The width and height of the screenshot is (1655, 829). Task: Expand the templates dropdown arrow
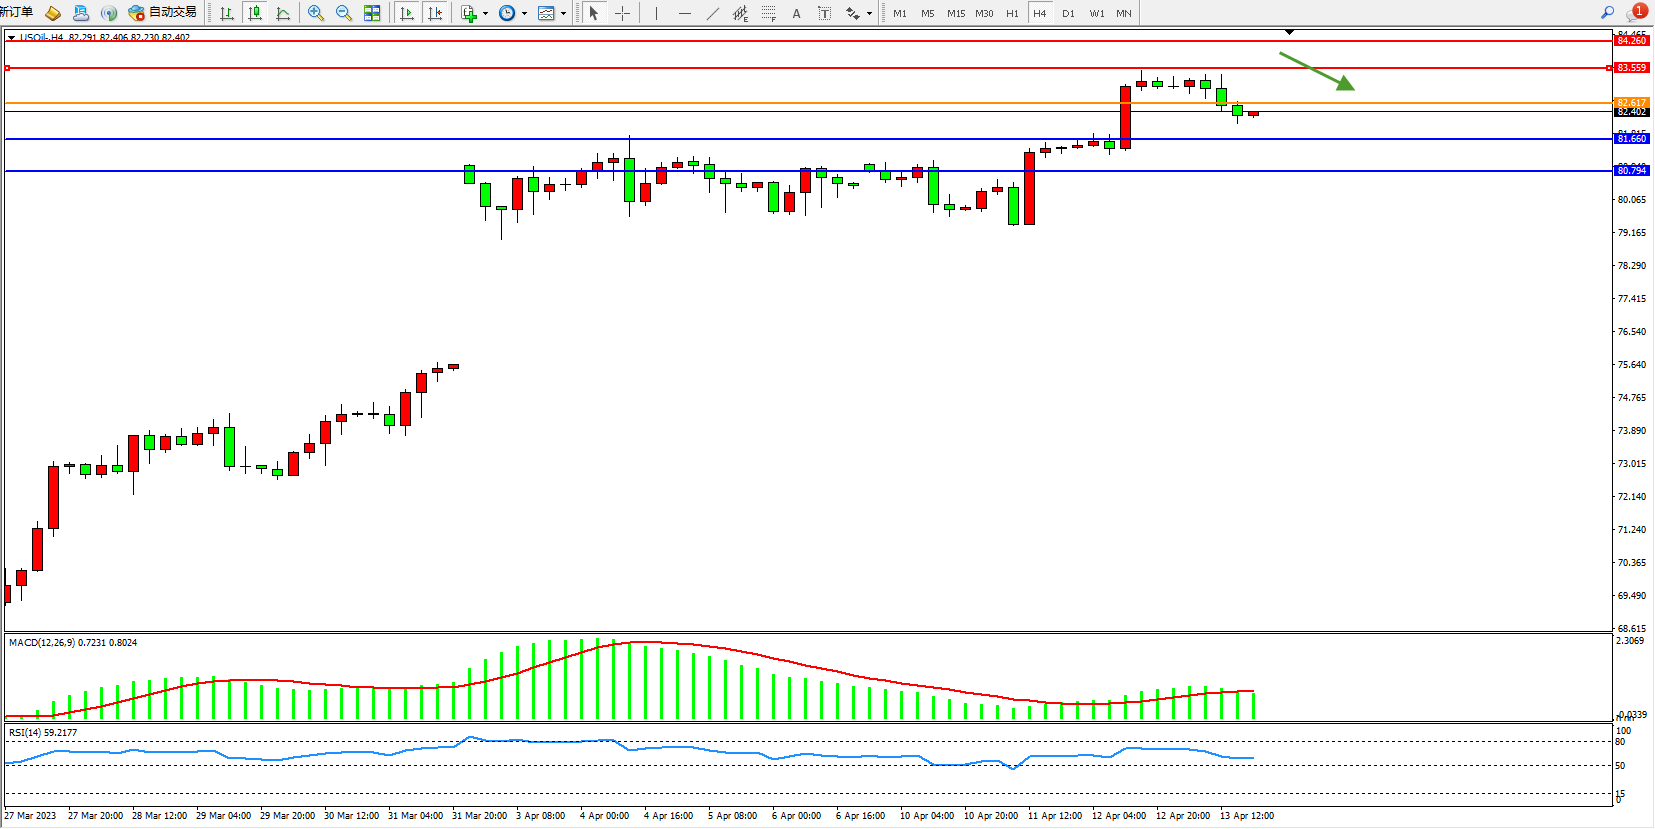[x=563, y=14]
